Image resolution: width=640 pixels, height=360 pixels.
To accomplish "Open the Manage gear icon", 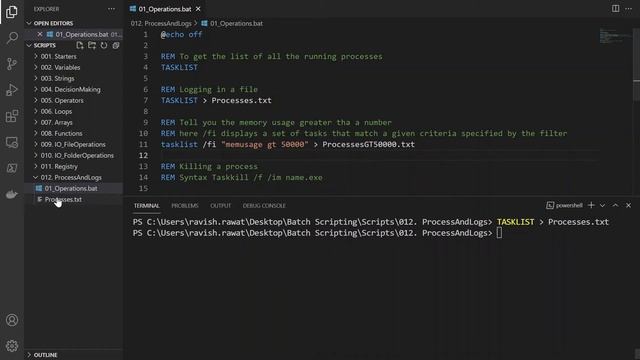I will (12, 346).
